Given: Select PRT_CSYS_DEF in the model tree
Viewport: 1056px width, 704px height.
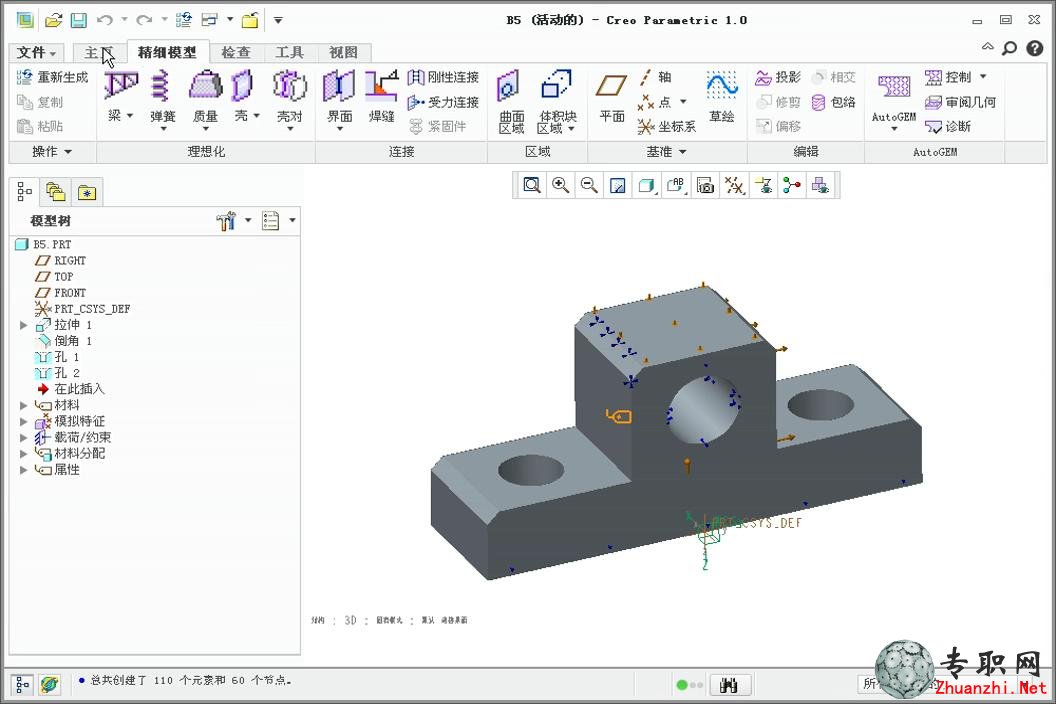Looking at the screenshot, I should [x=82, y=309].
